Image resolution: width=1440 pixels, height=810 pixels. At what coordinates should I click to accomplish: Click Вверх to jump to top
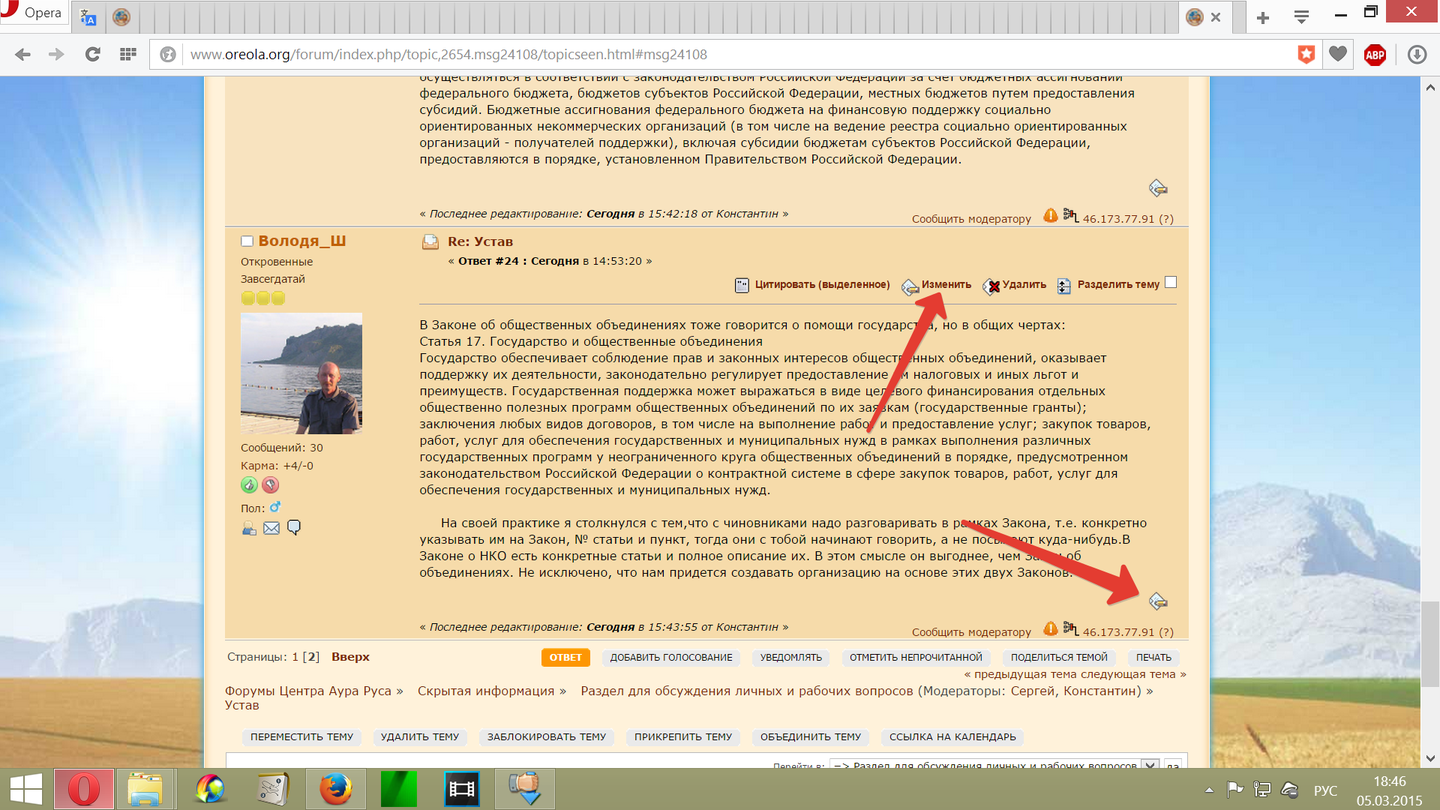(350, 657)
